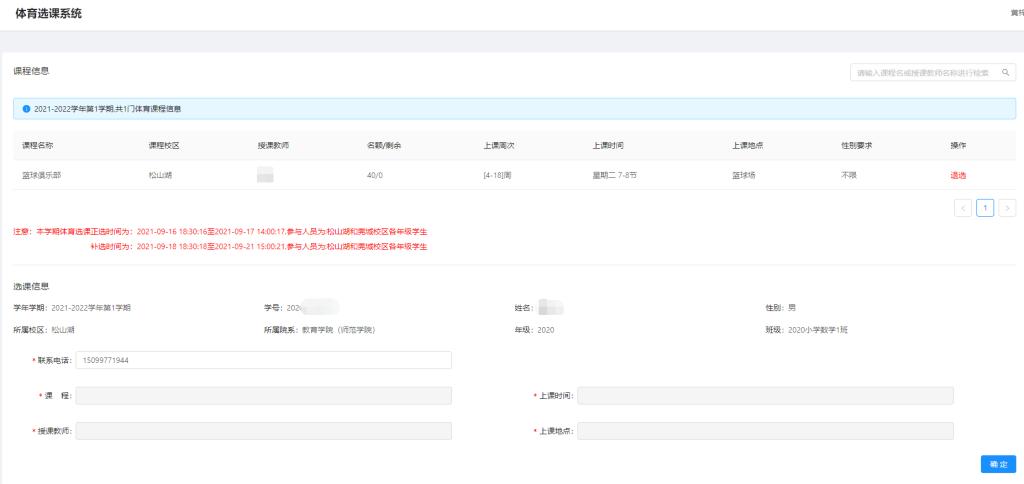Screen dimensions: 1024x484
Task: Click the 联系电话 phone input field
Action: [263, 360]
